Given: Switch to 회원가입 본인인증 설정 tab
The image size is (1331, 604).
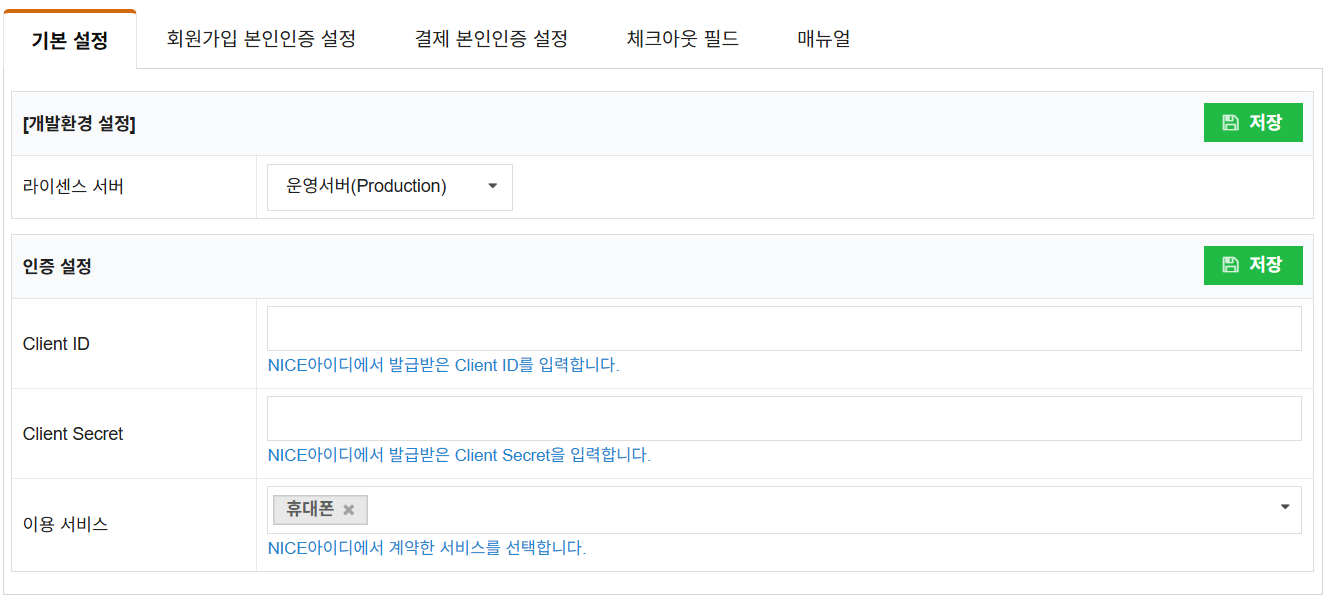Looking at the screenshot, I should point(261,39).
